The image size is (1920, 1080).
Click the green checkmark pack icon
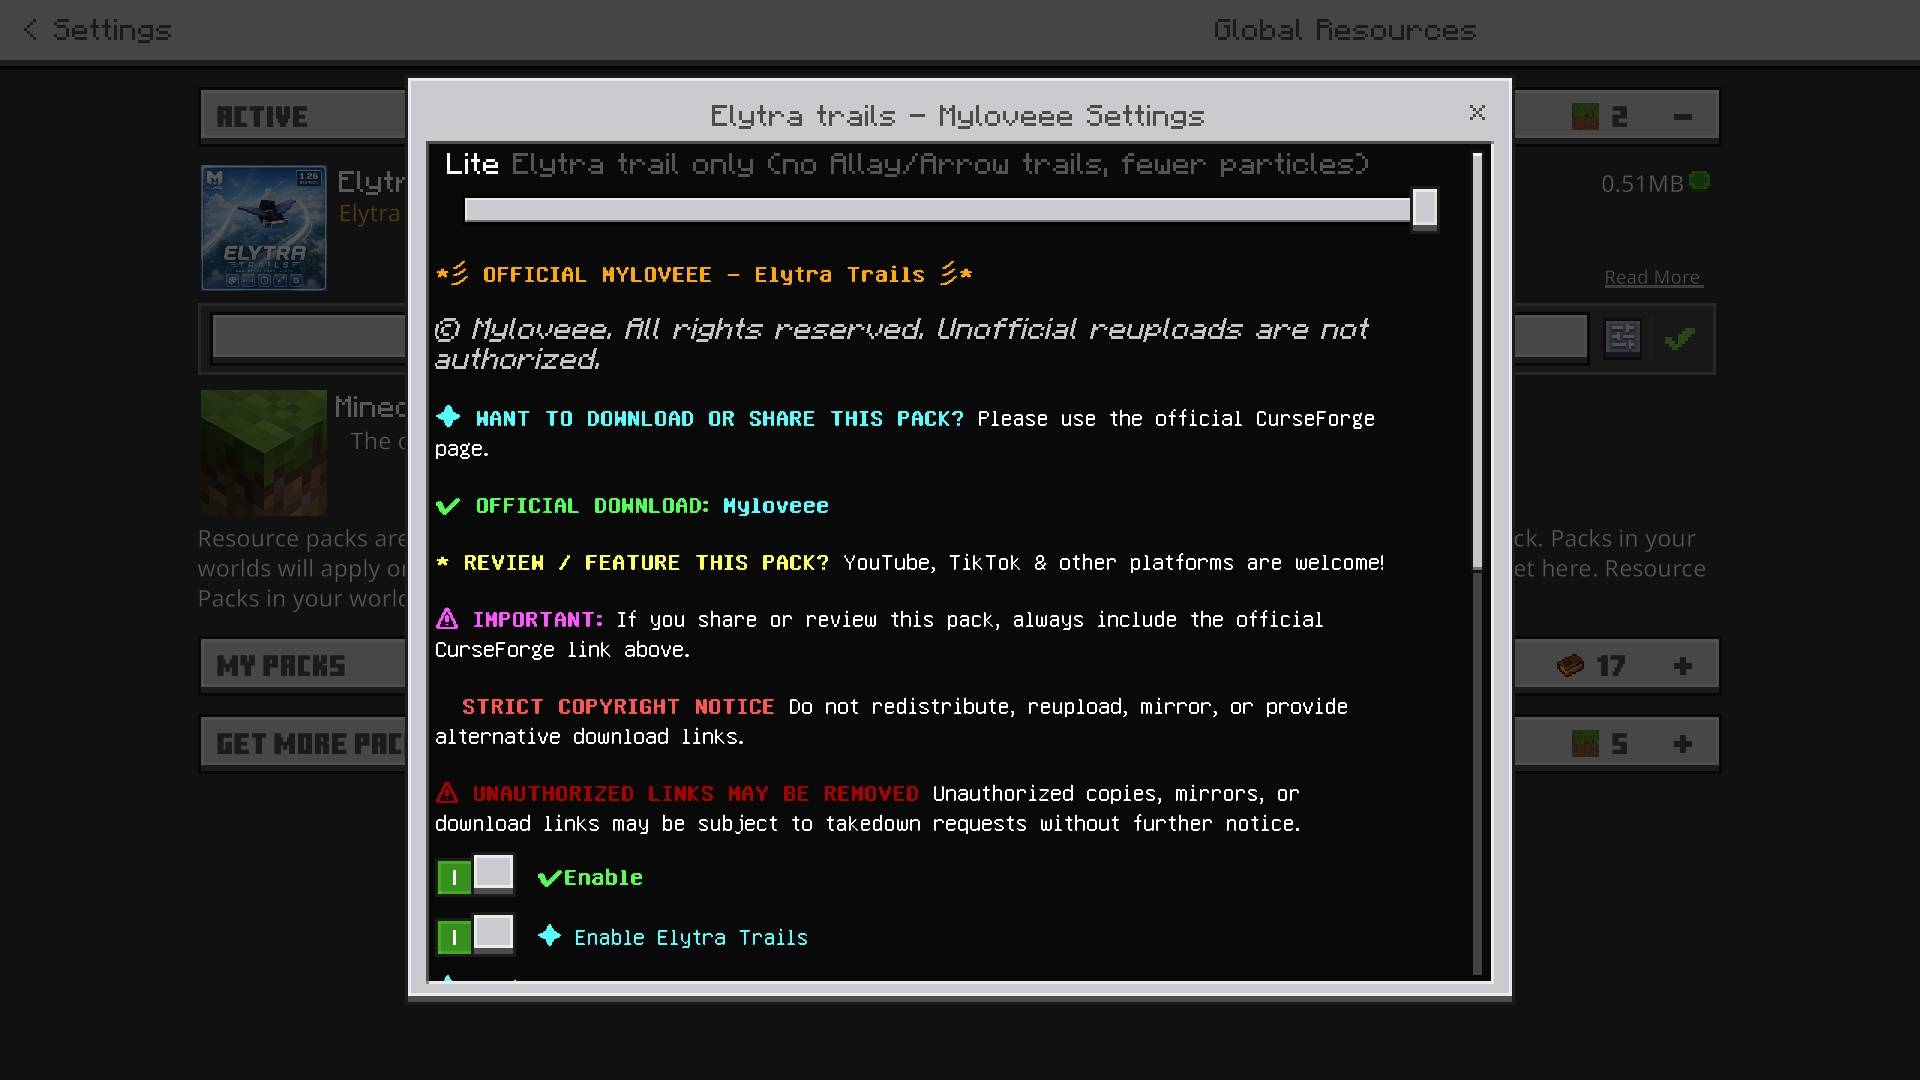1679,339
